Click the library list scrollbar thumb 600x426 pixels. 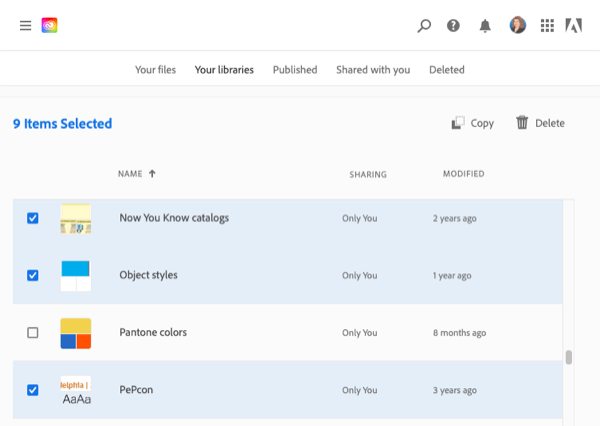[569, 357]
